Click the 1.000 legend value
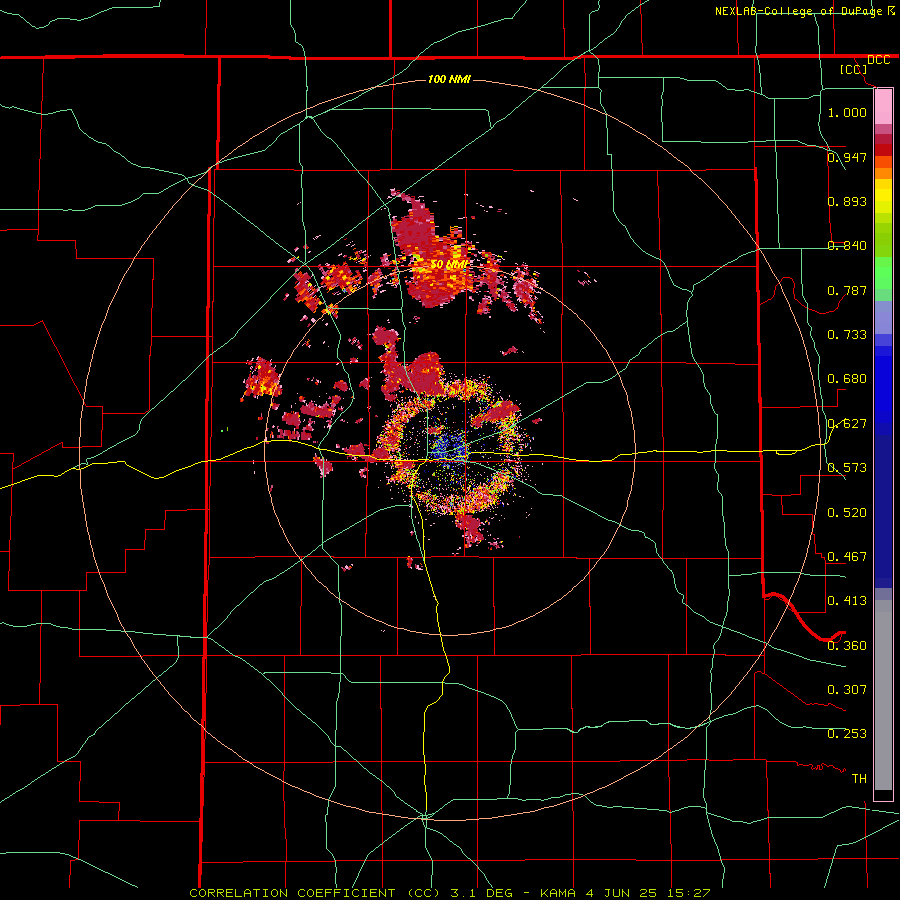 pos(847,112)
